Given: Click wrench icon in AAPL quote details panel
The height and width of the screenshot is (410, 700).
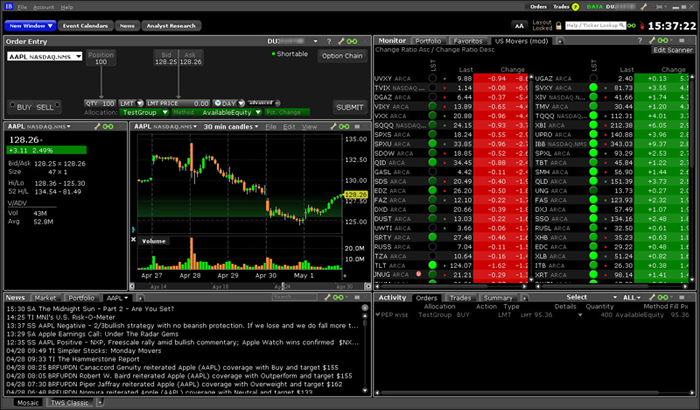Looking at the screenshot, I should coord(97,127).
